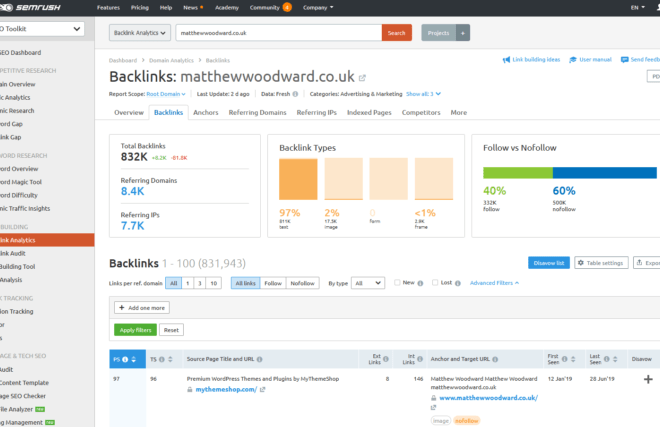Viewport: 660px width, 427px height.
Task: Click the Community notification badge
Action: (287, 8)
